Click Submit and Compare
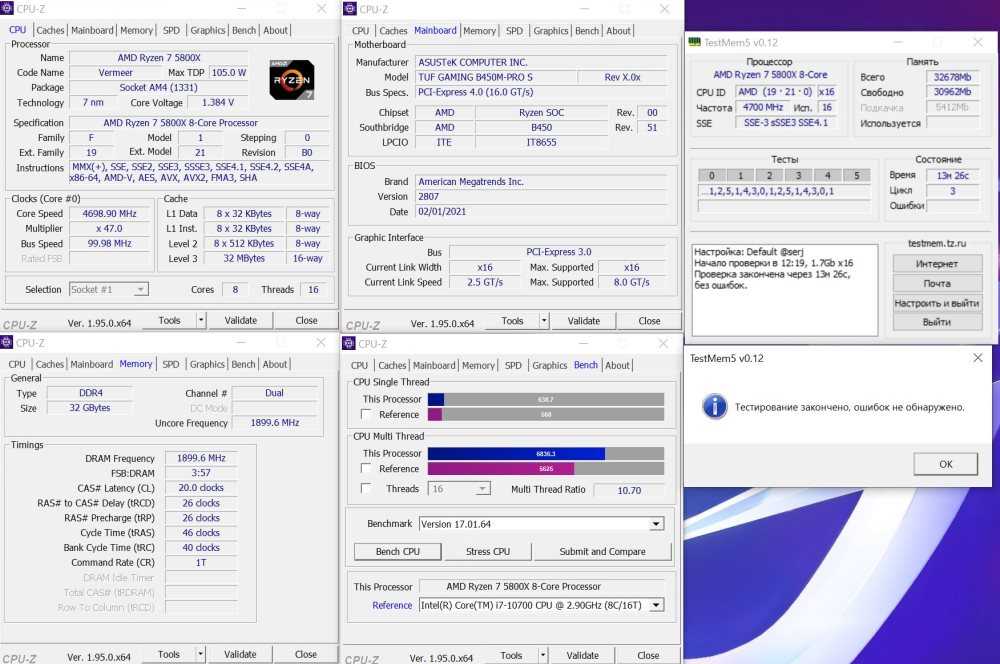 click(x=603, y=551)
